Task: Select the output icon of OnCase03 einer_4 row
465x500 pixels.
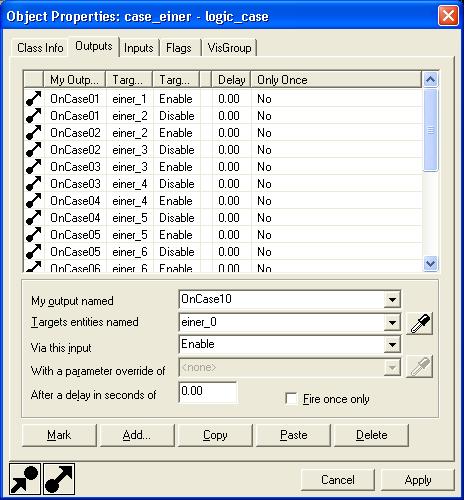Action: 34,184
